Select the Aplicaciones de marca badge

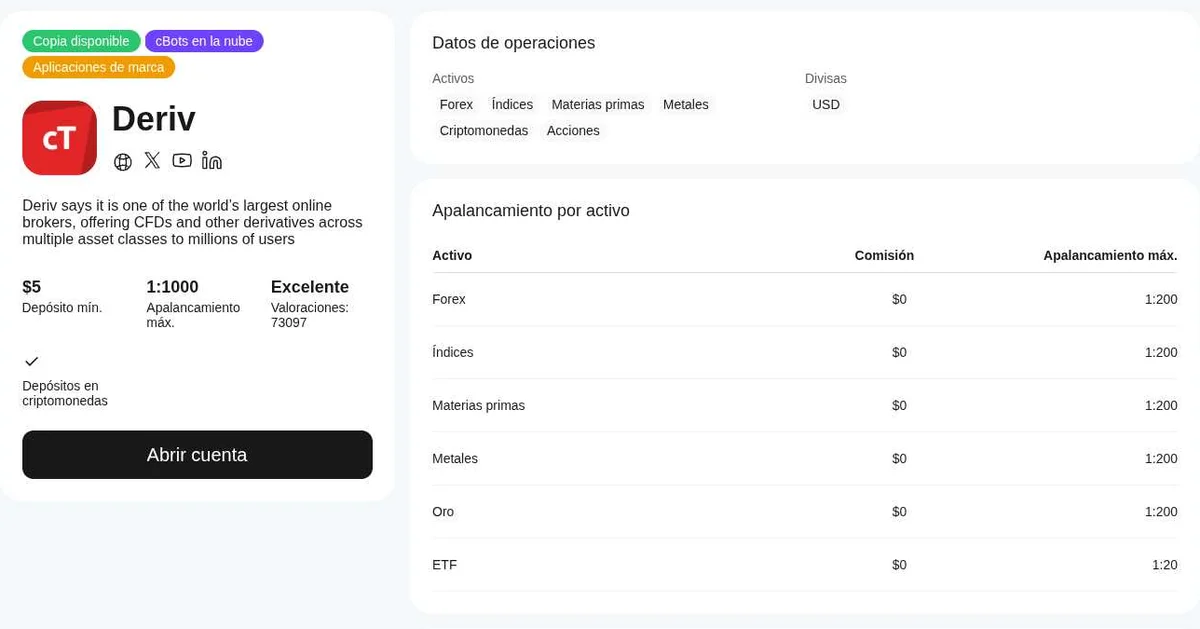coord(99,67)
